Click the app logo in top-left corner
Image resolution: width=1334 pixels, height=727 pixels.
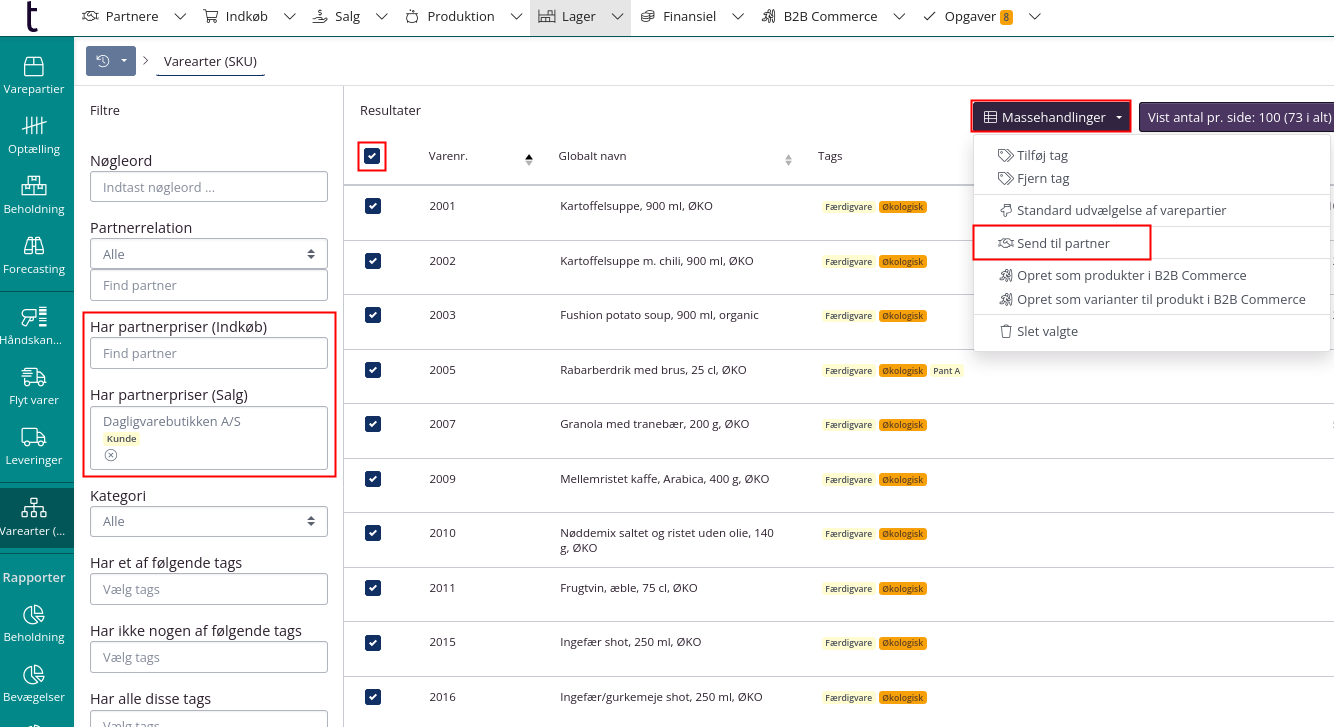[x=33, y=17]
